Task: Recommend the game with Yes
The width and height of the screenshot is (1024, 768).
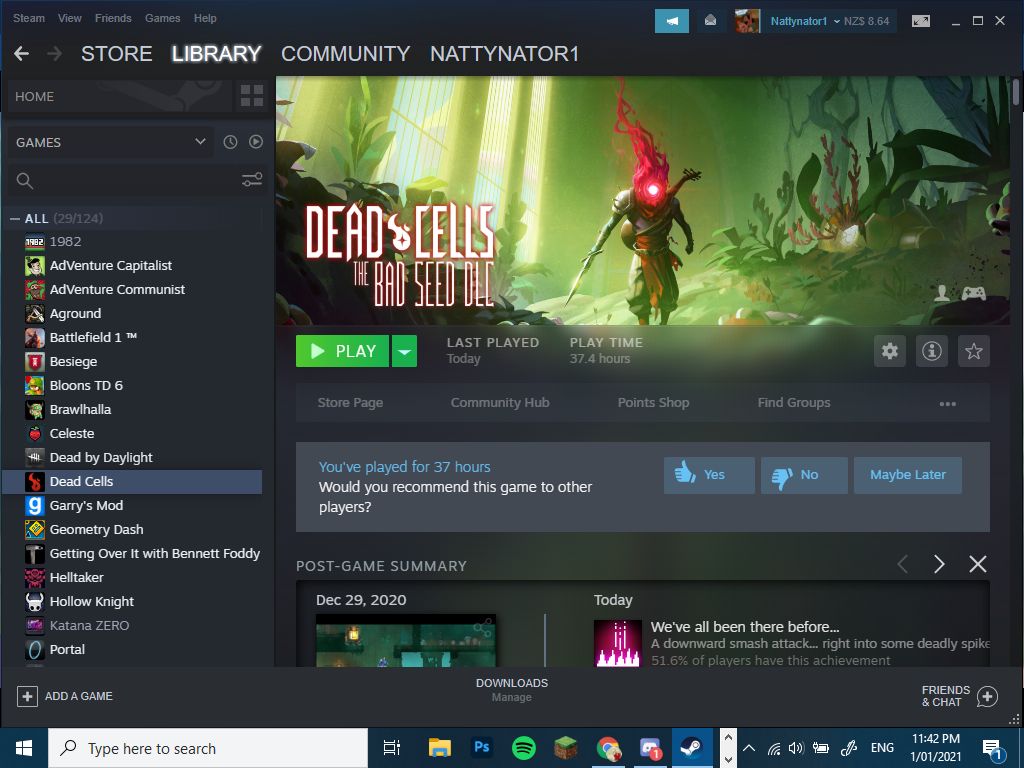Action: click(709, 475)
